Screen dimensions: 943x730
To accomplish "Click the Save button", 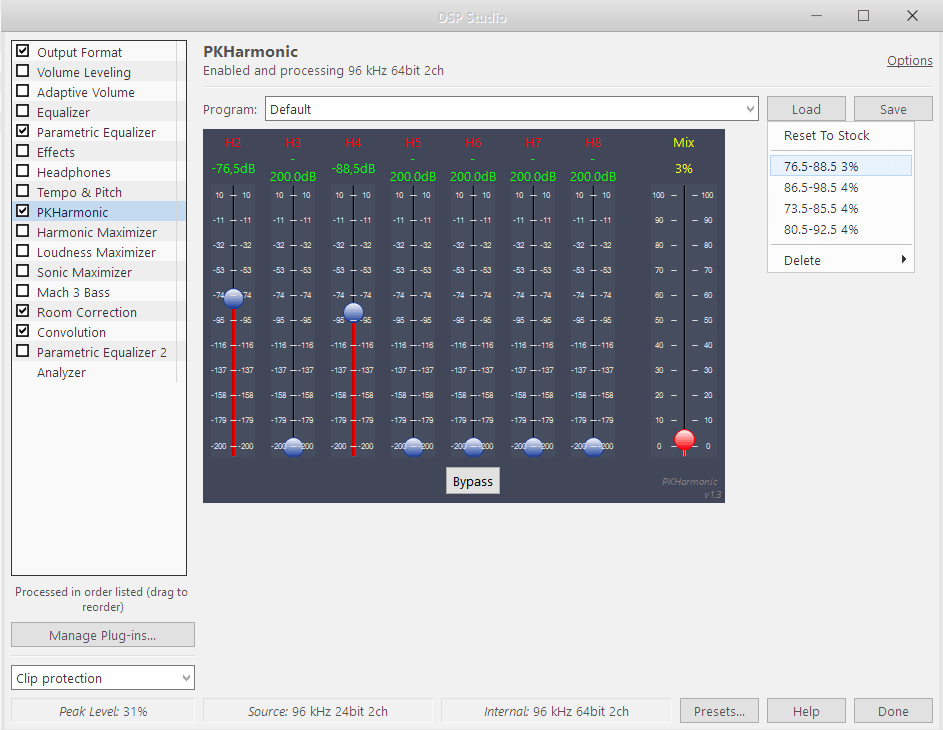I will click(x=893, y=109).
